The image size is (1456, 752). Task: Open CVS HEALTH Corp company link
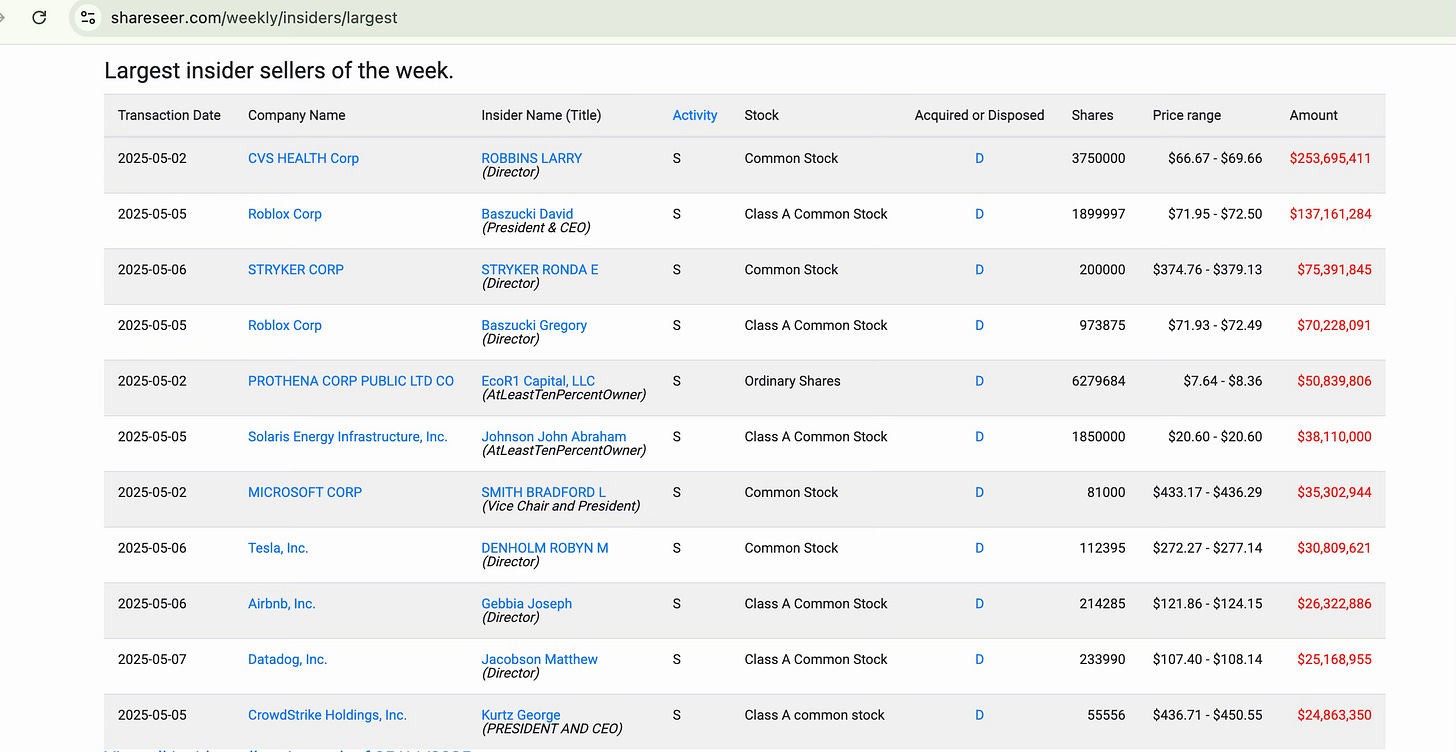click(303, 158)
